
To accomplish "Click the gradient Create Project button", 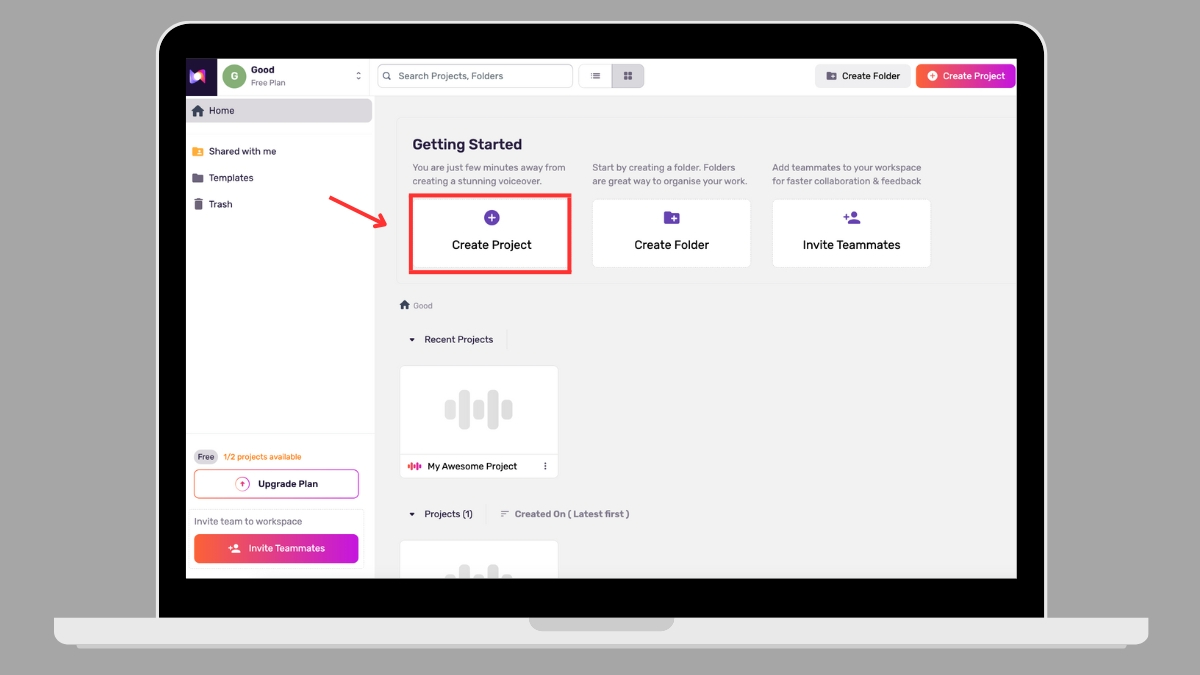I will coord(965,76).
